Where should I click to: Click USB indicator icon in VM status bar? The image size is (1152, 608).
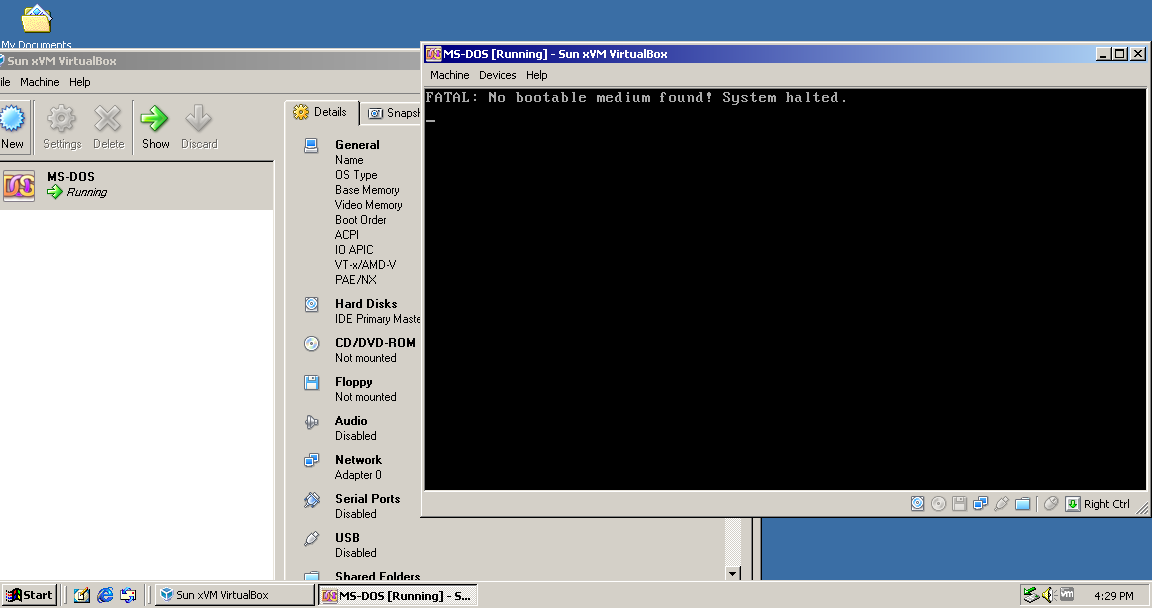(1001, 504)
